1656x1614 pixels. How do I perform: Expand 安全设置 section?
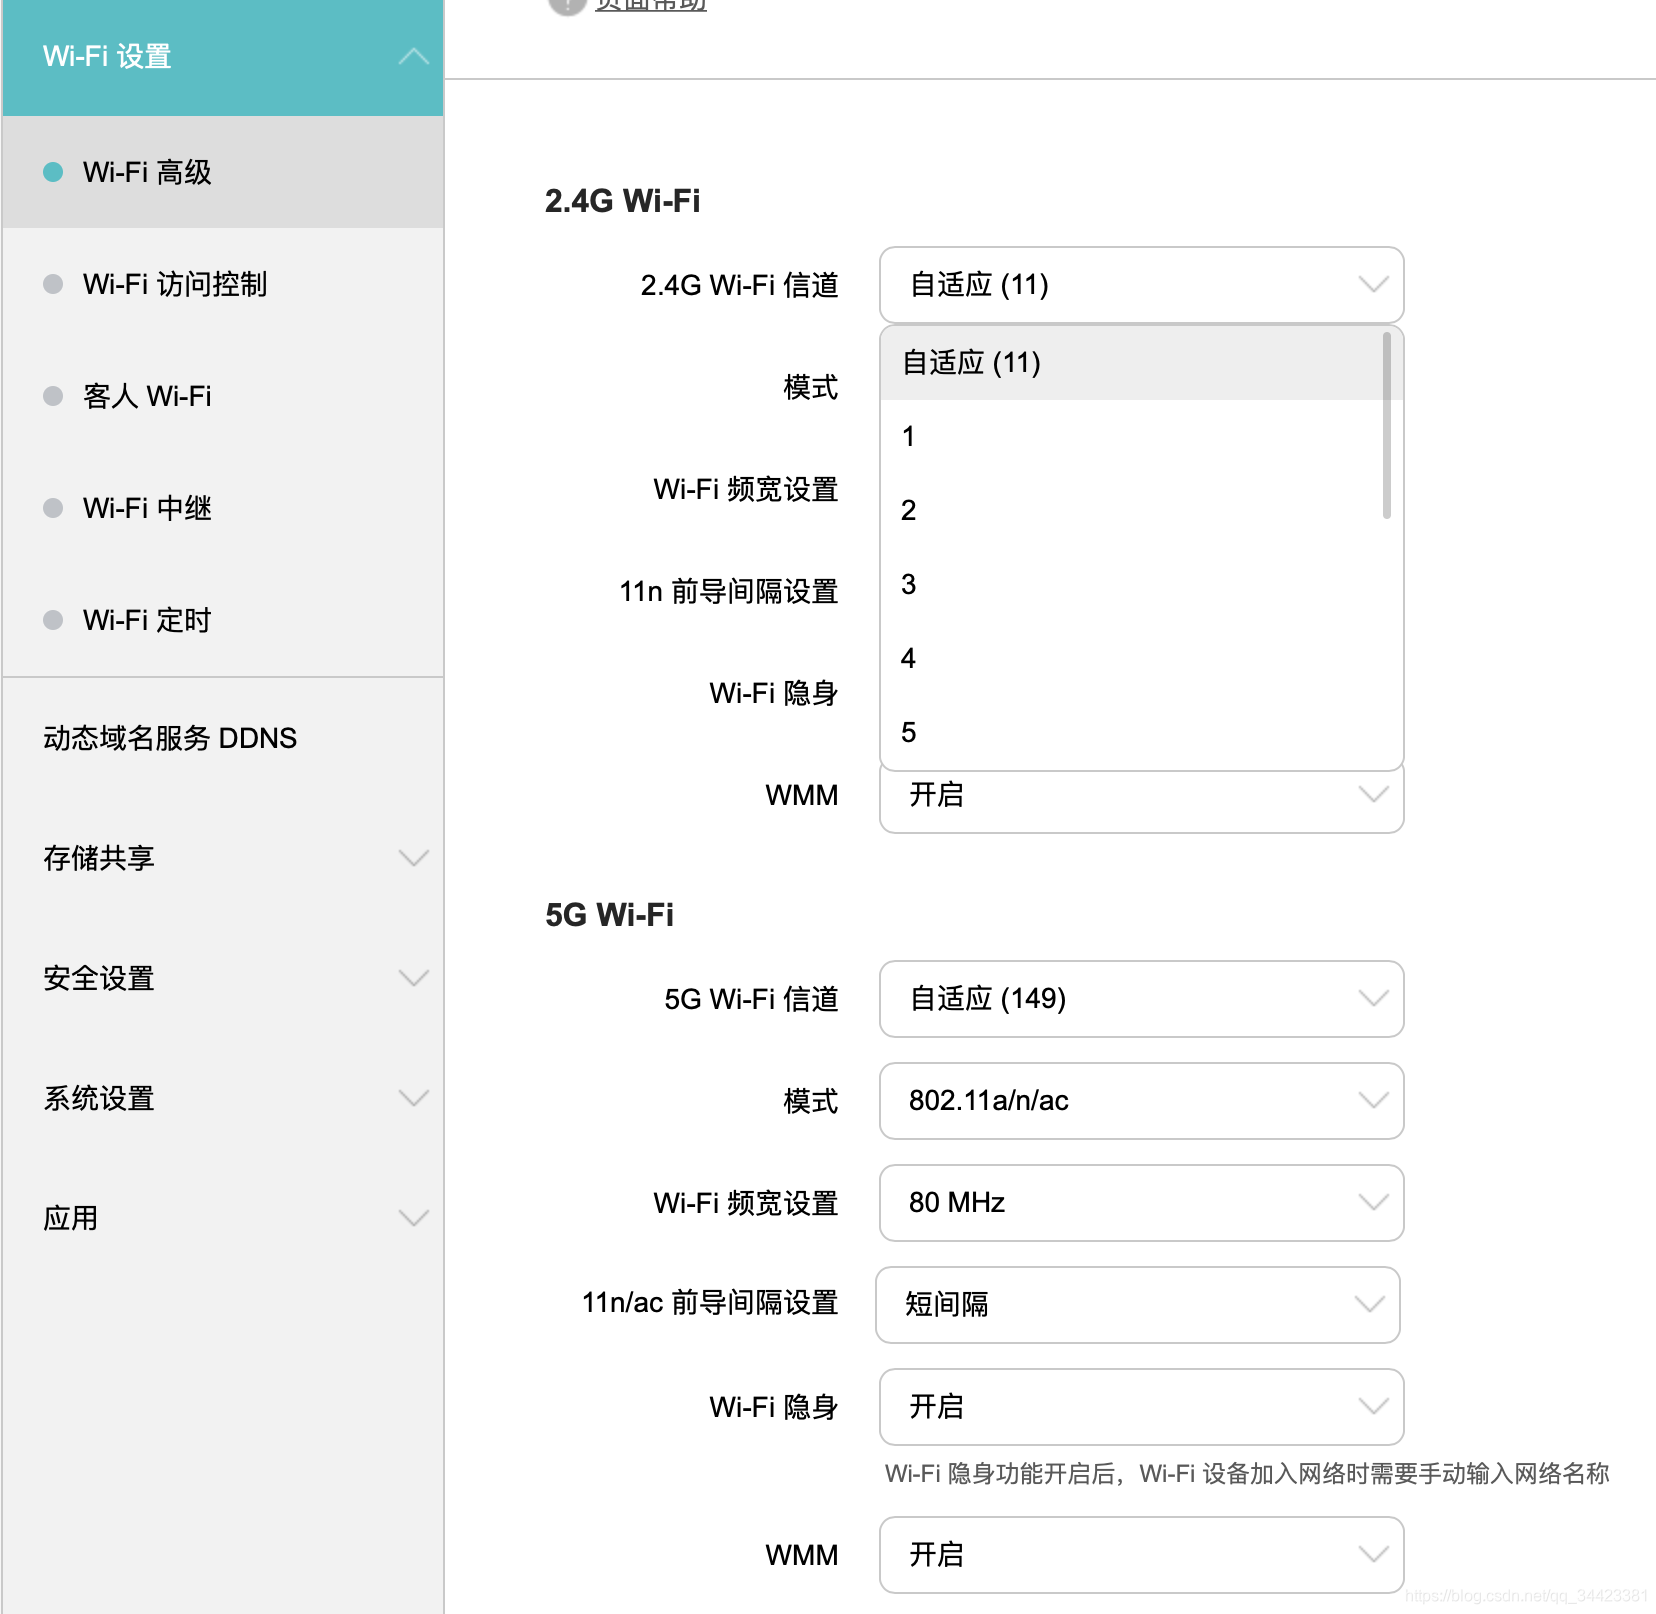(x=223, y=978)
